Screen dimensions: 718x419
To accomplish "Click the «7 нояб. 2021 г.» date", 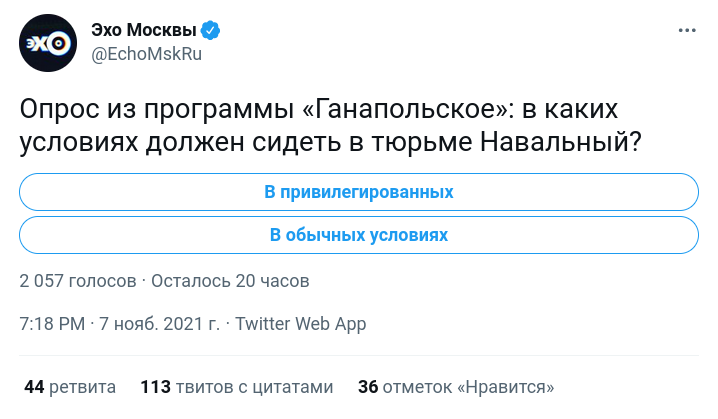I will [160, 324].
